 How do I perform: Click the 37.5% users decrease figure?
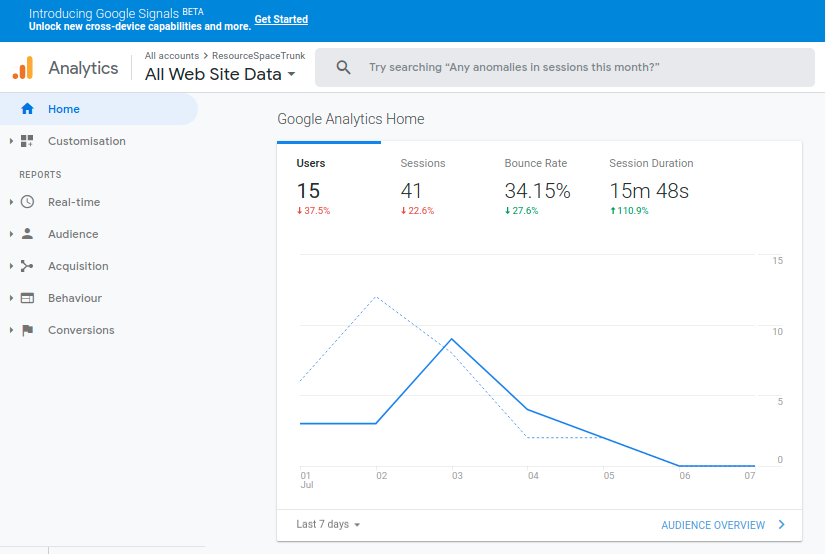314,211
